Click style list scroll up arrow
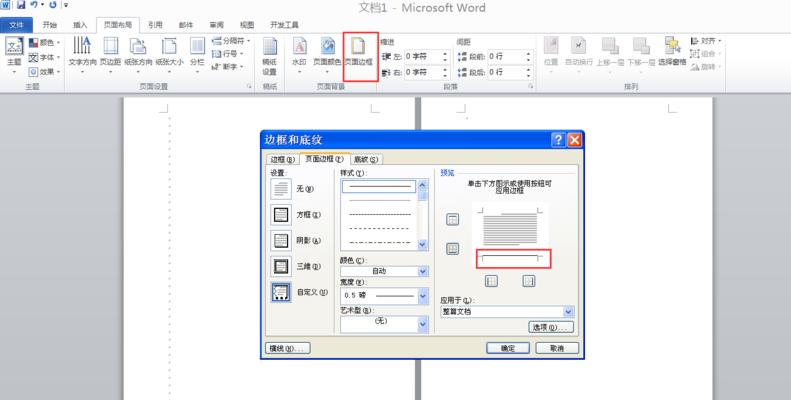 [423, 185]
